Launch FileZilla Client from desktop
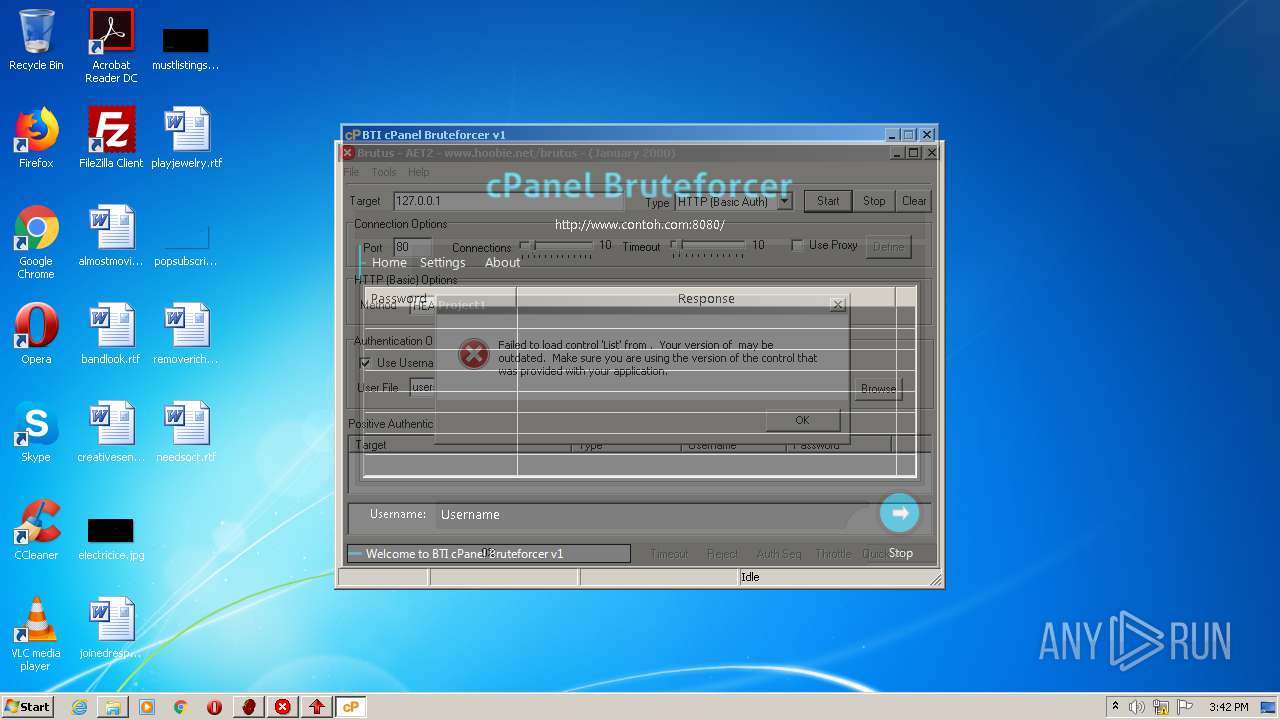The width and height of the screenshot is (1280, 720). tap(111, 138)
